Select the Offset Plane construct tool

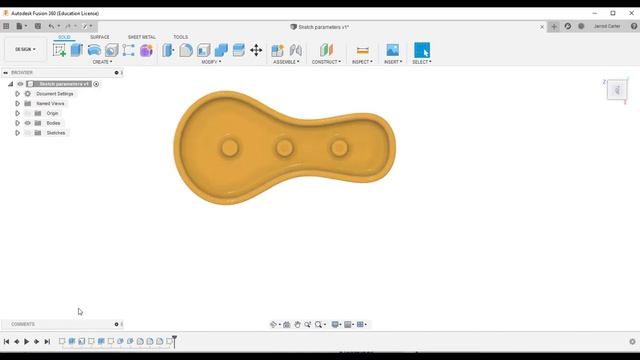(x=326, y=50)
